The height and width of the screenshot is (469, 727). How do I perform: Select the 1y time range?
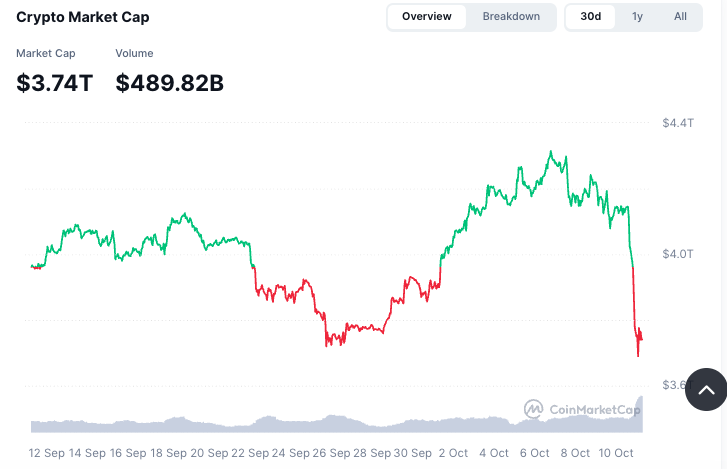tap(638, 17)
